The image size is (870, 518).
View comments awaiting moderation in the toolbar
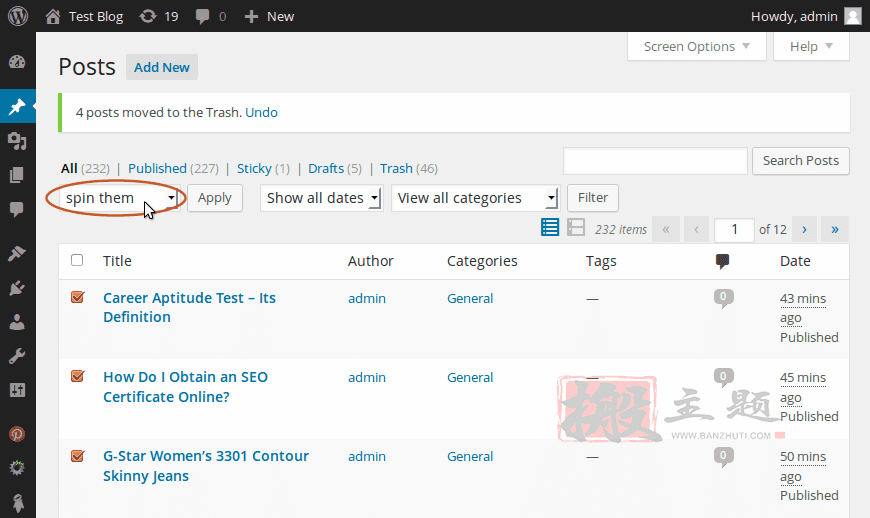click(x=211, y=17)
